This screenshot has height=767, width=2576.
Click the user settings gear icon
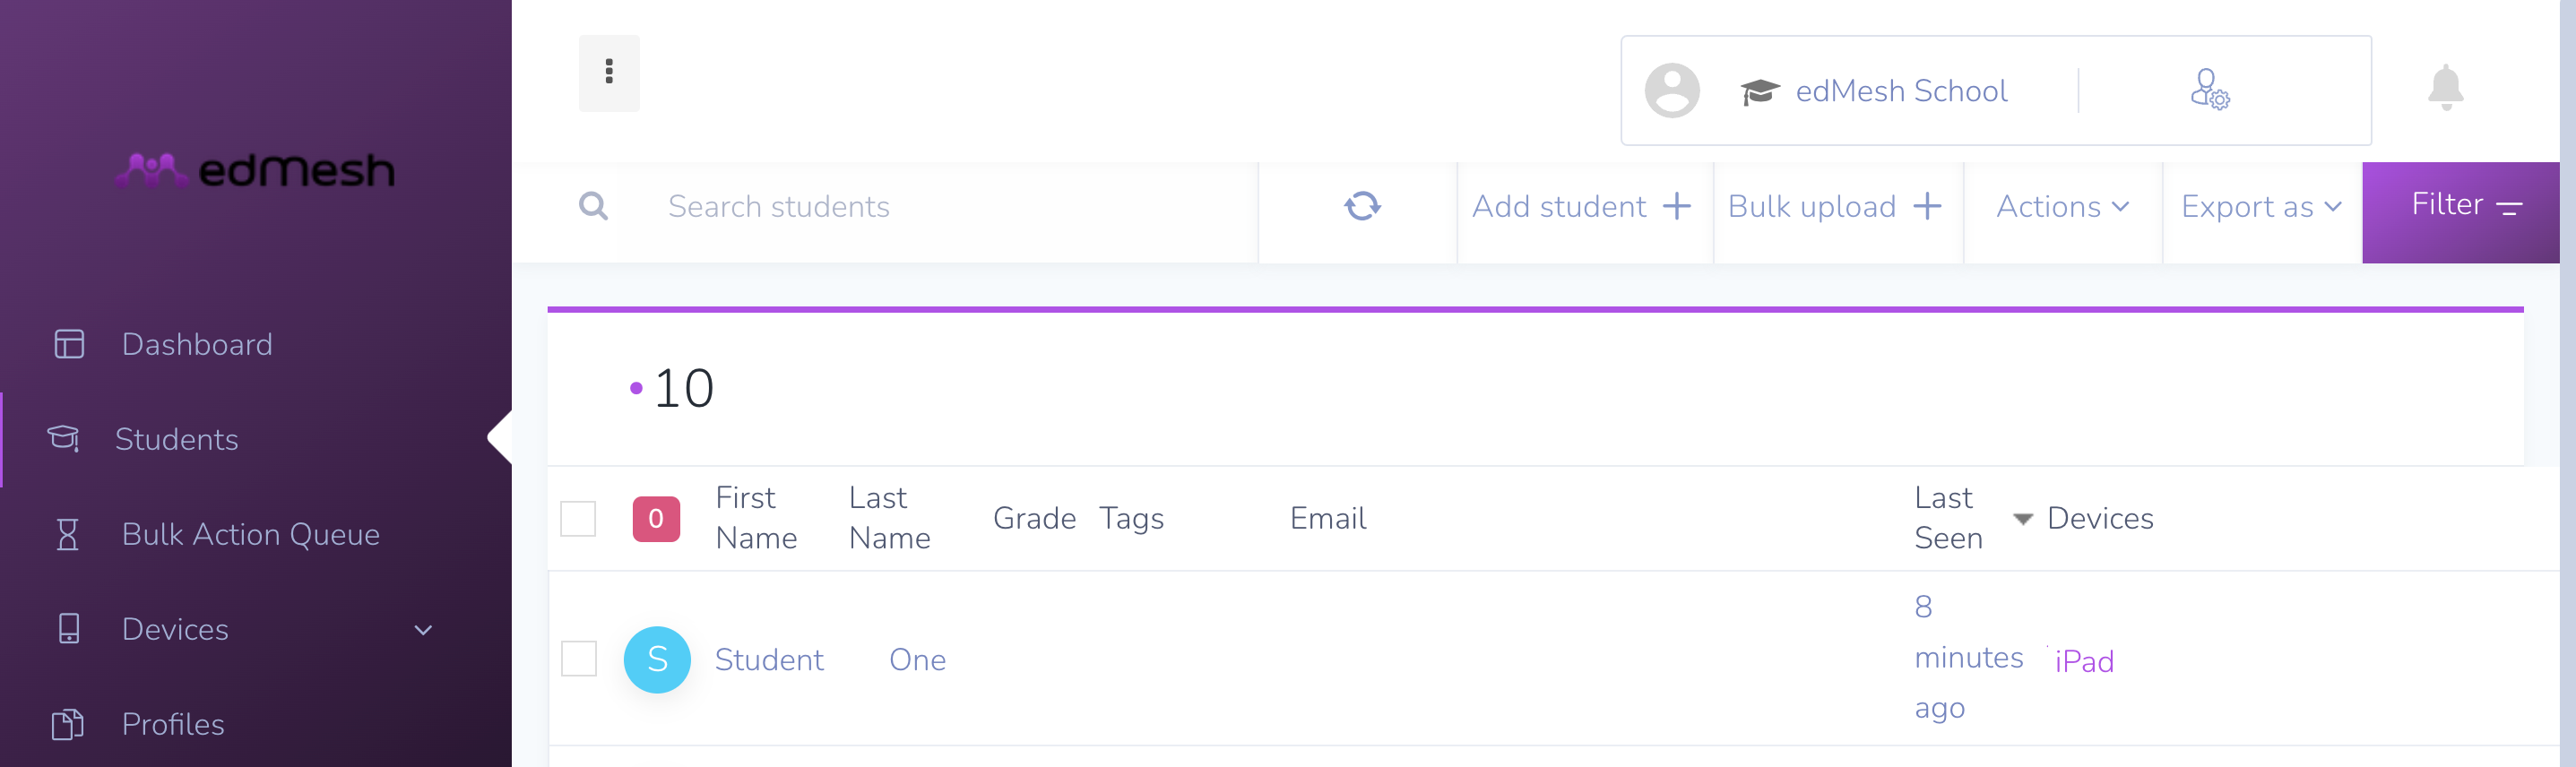(2209, 90)
